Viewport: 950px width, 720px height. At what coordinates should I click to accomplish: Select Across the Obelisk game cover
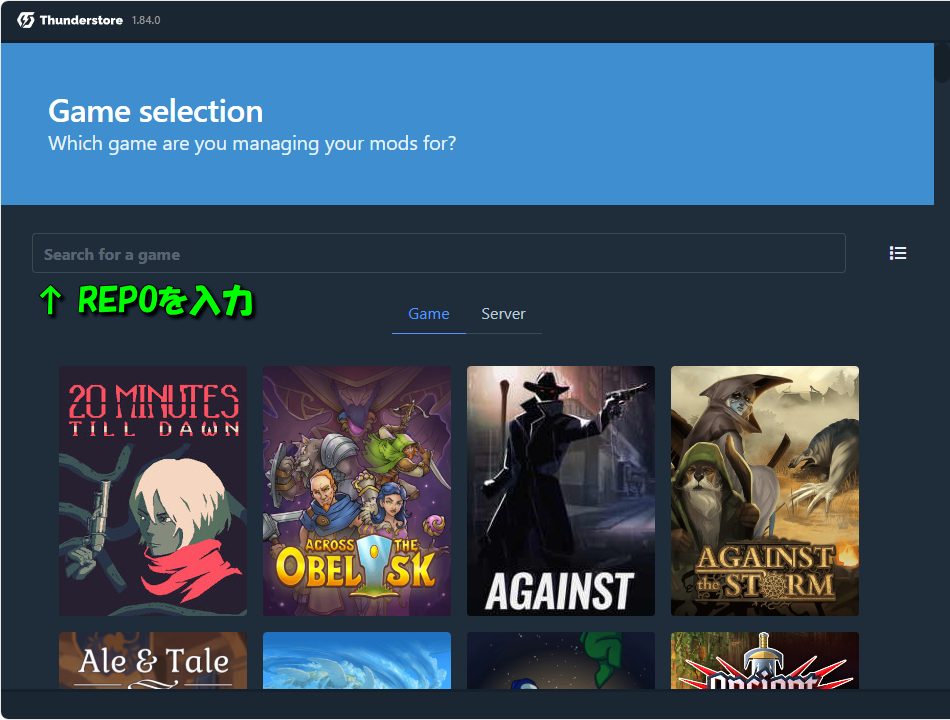click(x=357, y=491)
